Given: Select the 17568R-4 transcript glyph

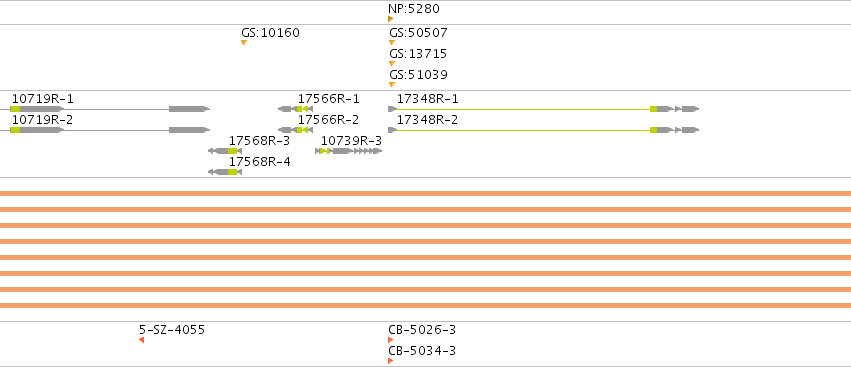Looking at the screenshot, I should pyautogui.click(x=225, y=172).
